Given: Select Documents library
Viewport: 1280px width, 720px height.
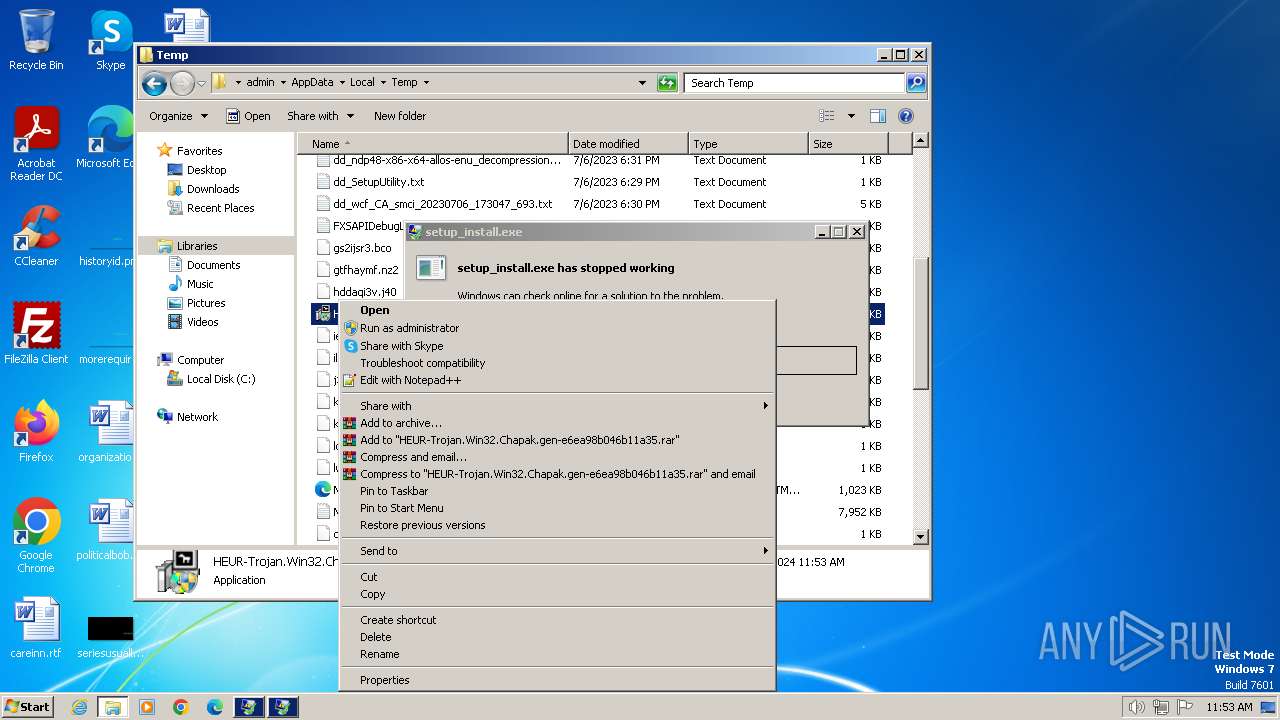Looking at the screenshot, I should [x=213, y=265].
